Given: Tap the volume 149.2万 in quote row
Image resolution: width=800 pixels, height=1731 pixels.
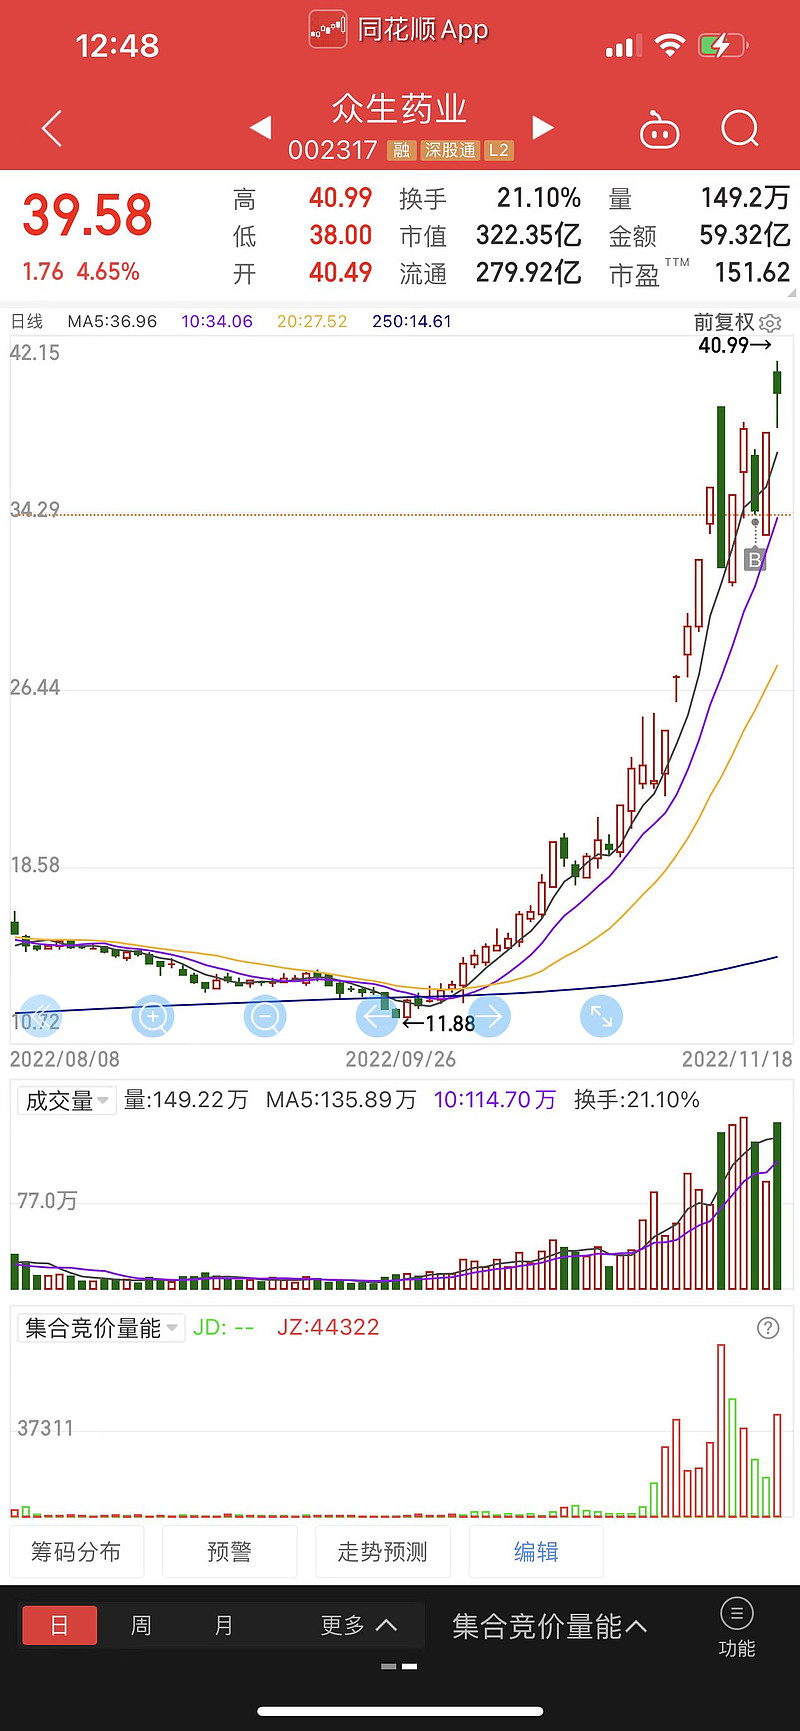Looking at the screenshot, I should coord(746,198).
